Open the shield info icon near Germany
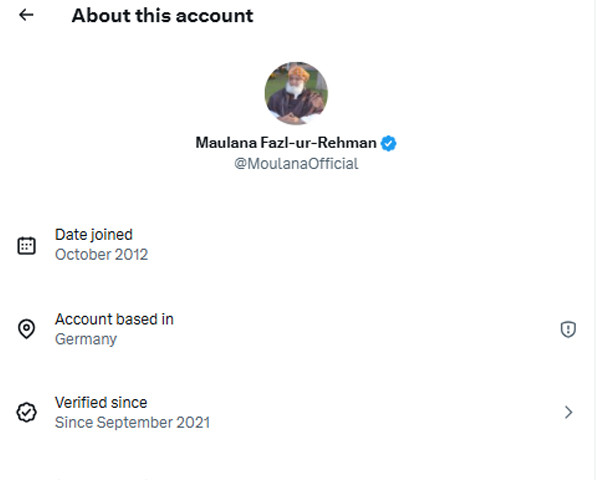Image resolution: width=600 pixels, height=480 pixels. coord(568,329)
